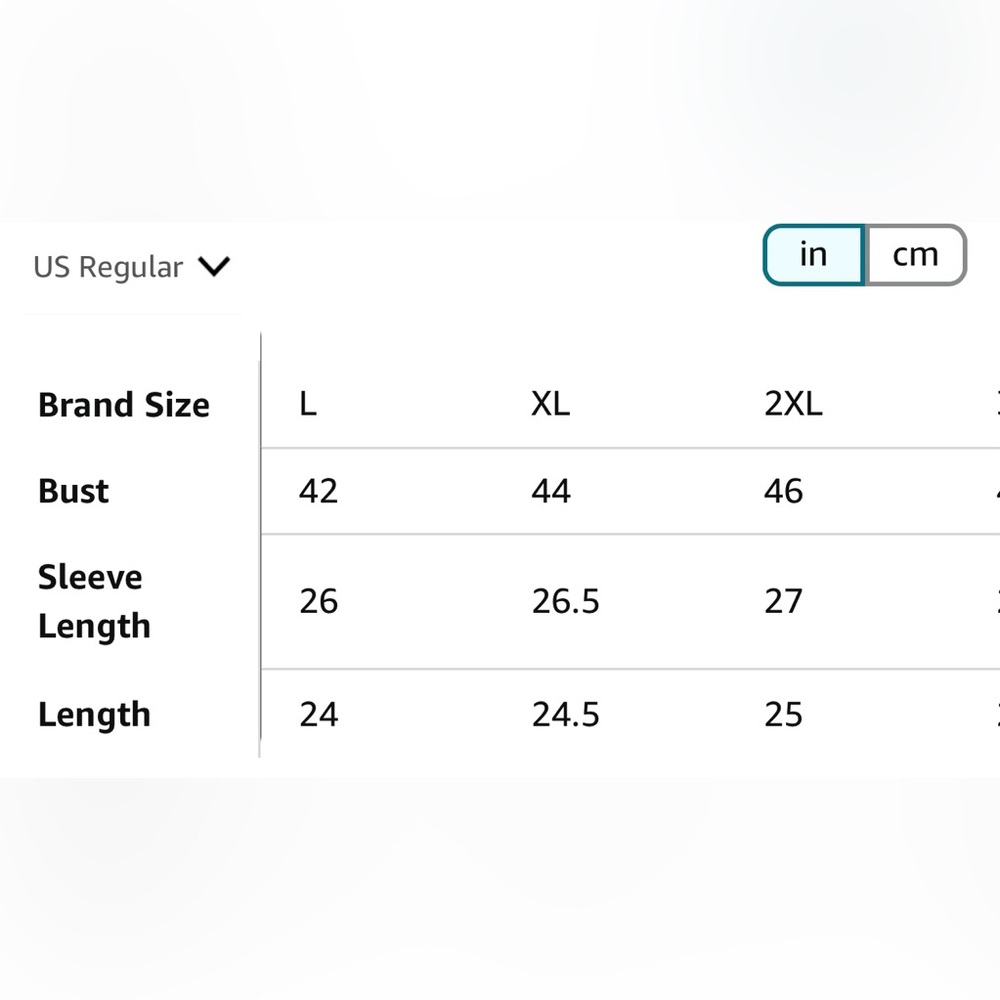Click sleeve length value 26
The image size is (1000, 1000).
(318, 601)
